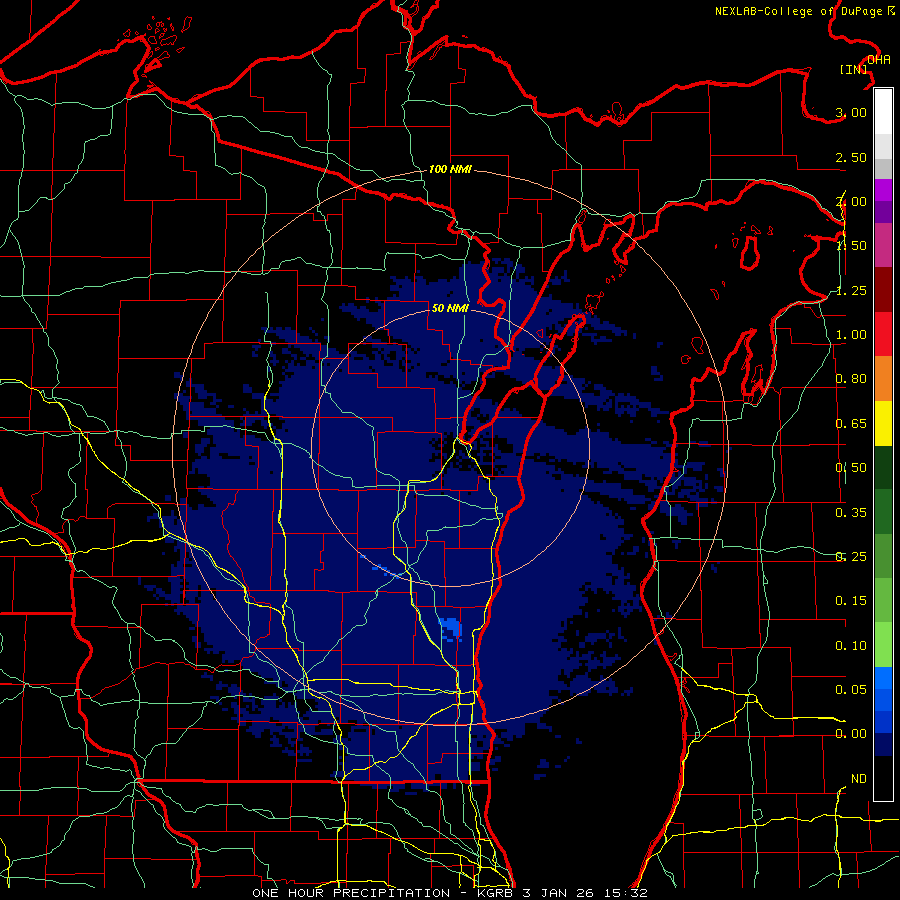Click the 1.00 legend value
The image size is (900, 900).
(851, 335)
